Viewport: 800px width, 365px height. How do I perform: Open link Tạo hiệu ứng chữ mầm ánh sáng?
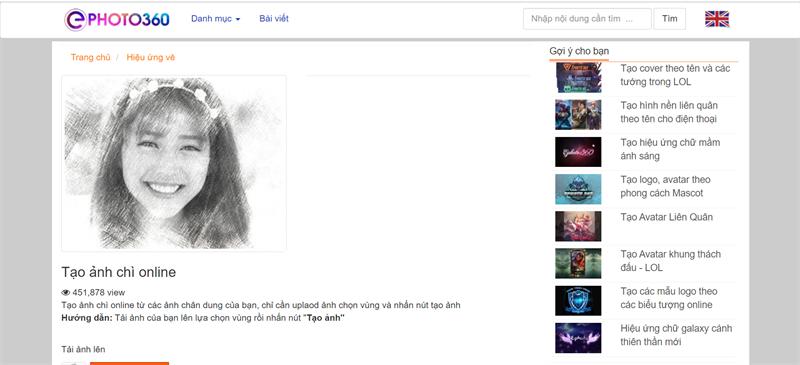670,149
